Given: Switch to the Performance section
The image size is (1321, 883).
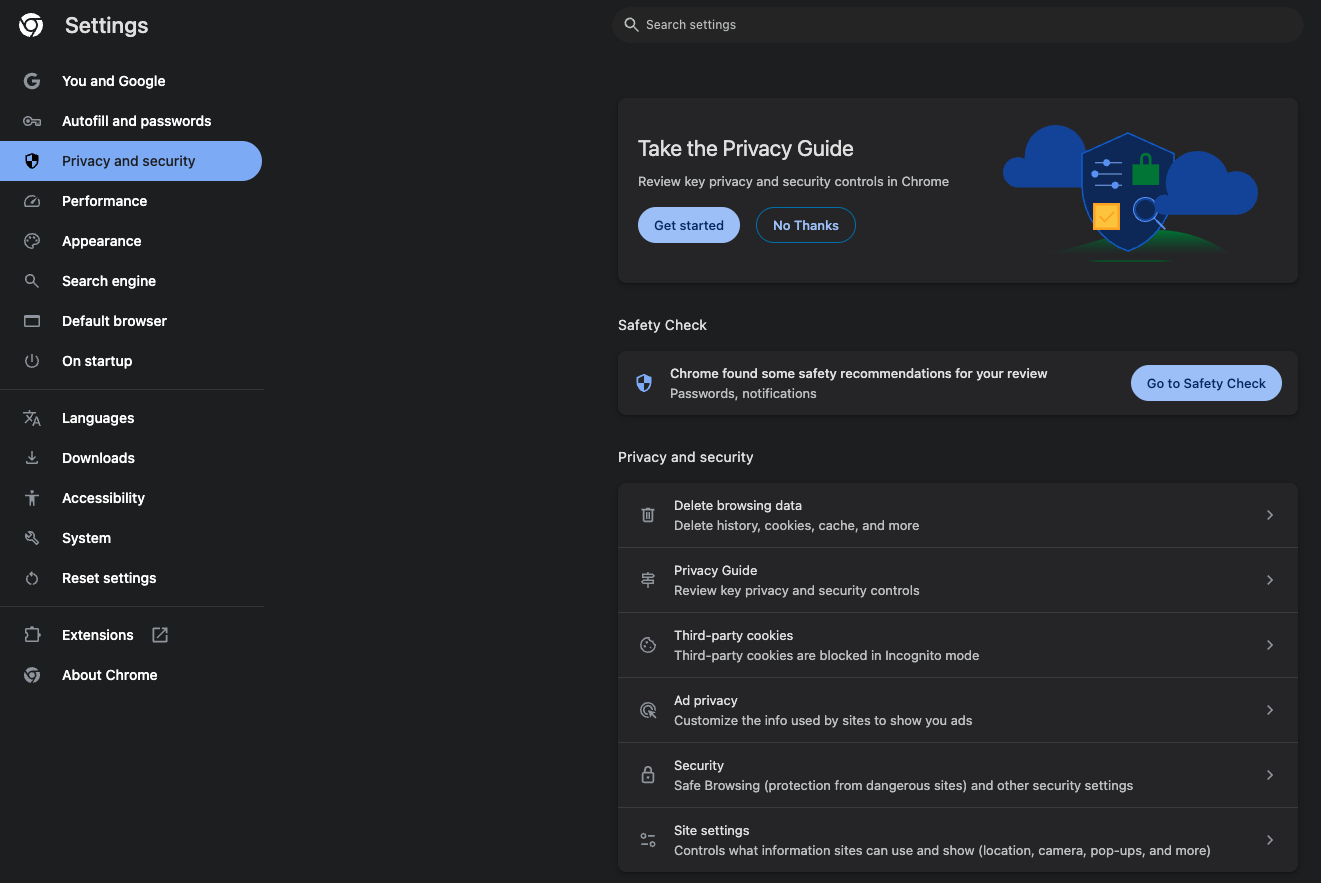Looking at the screenshot, I should tap(131, 201).
